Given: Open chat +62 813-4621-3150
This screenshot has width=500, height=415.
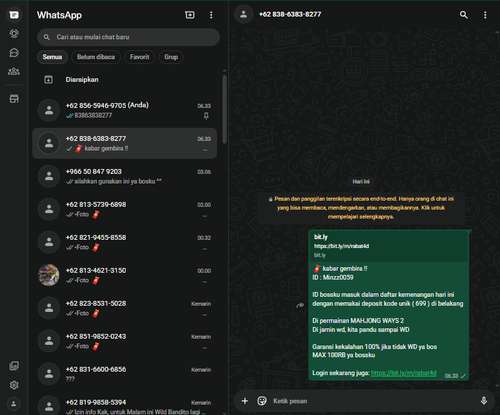Looking at the screenshot, I should pyautogui.click(x=125, y=275).
